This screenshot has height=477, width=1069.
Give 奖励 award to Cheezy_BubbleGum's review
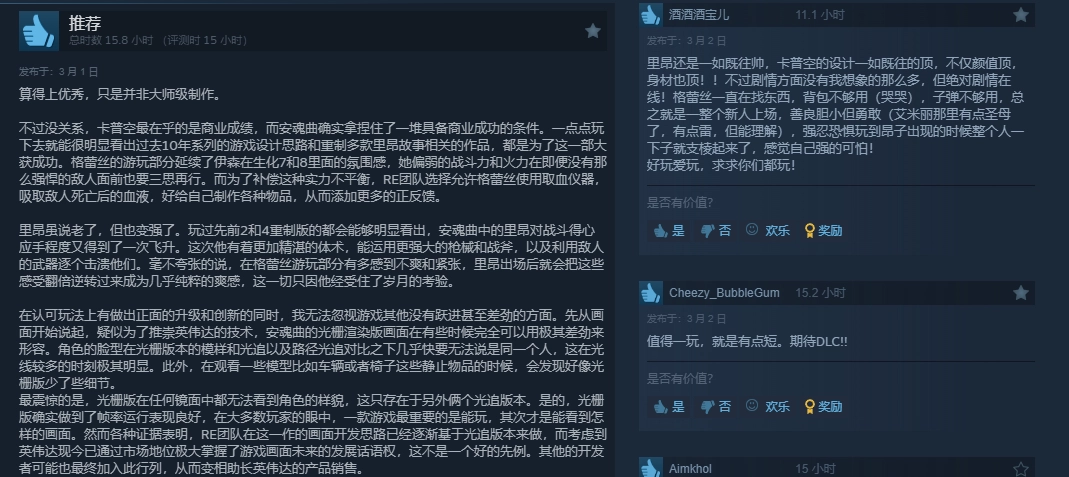click(x=824, y=406)
